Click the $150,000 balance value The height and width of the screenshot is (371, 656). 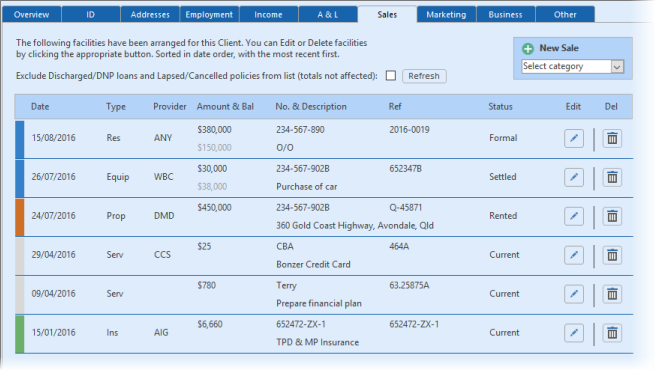coord(214,148)
